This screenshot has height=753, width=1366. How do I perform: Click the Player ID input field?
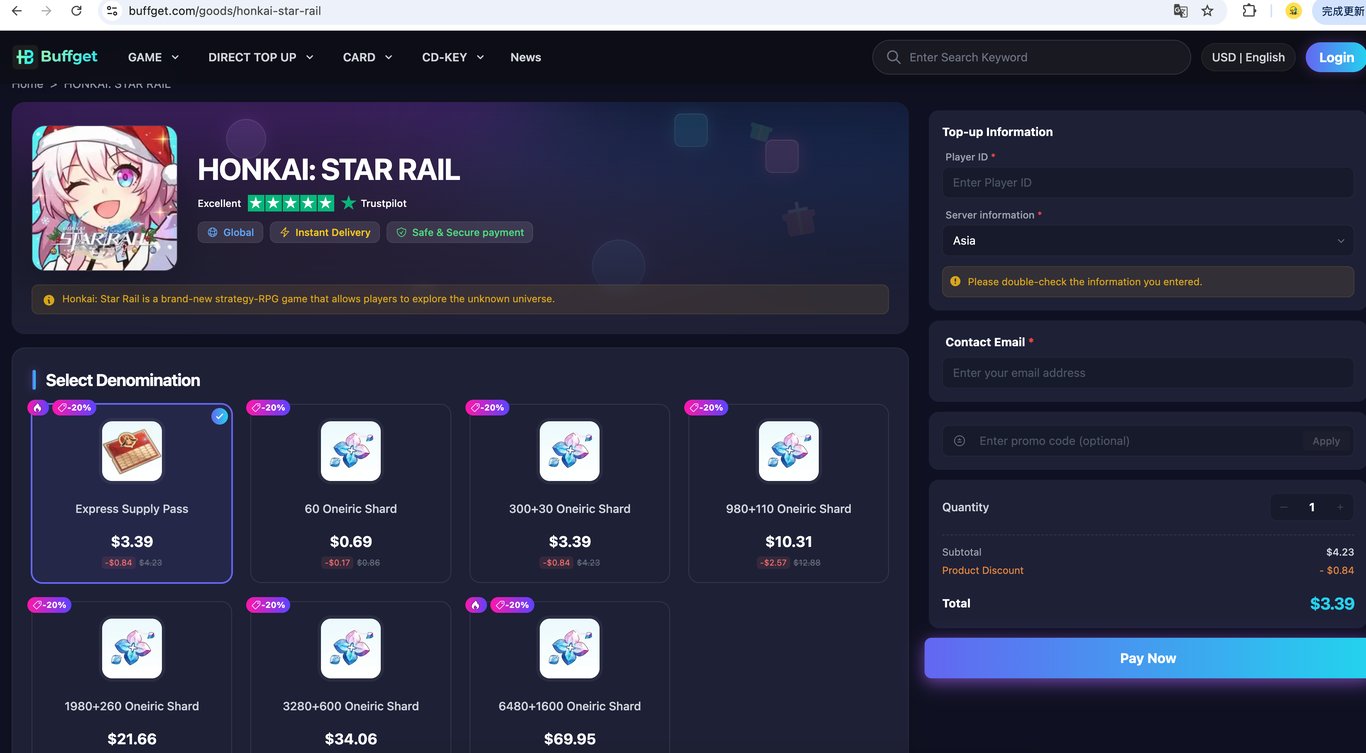point(1148,183)
